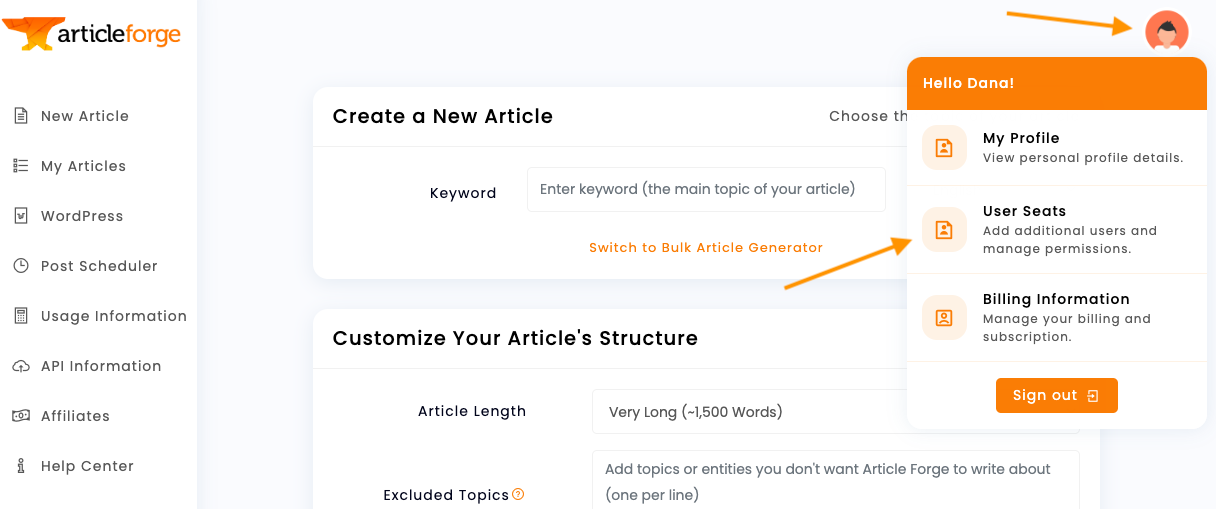
Task: Click the New Article document icon
Action: click(x=20, y=116)
